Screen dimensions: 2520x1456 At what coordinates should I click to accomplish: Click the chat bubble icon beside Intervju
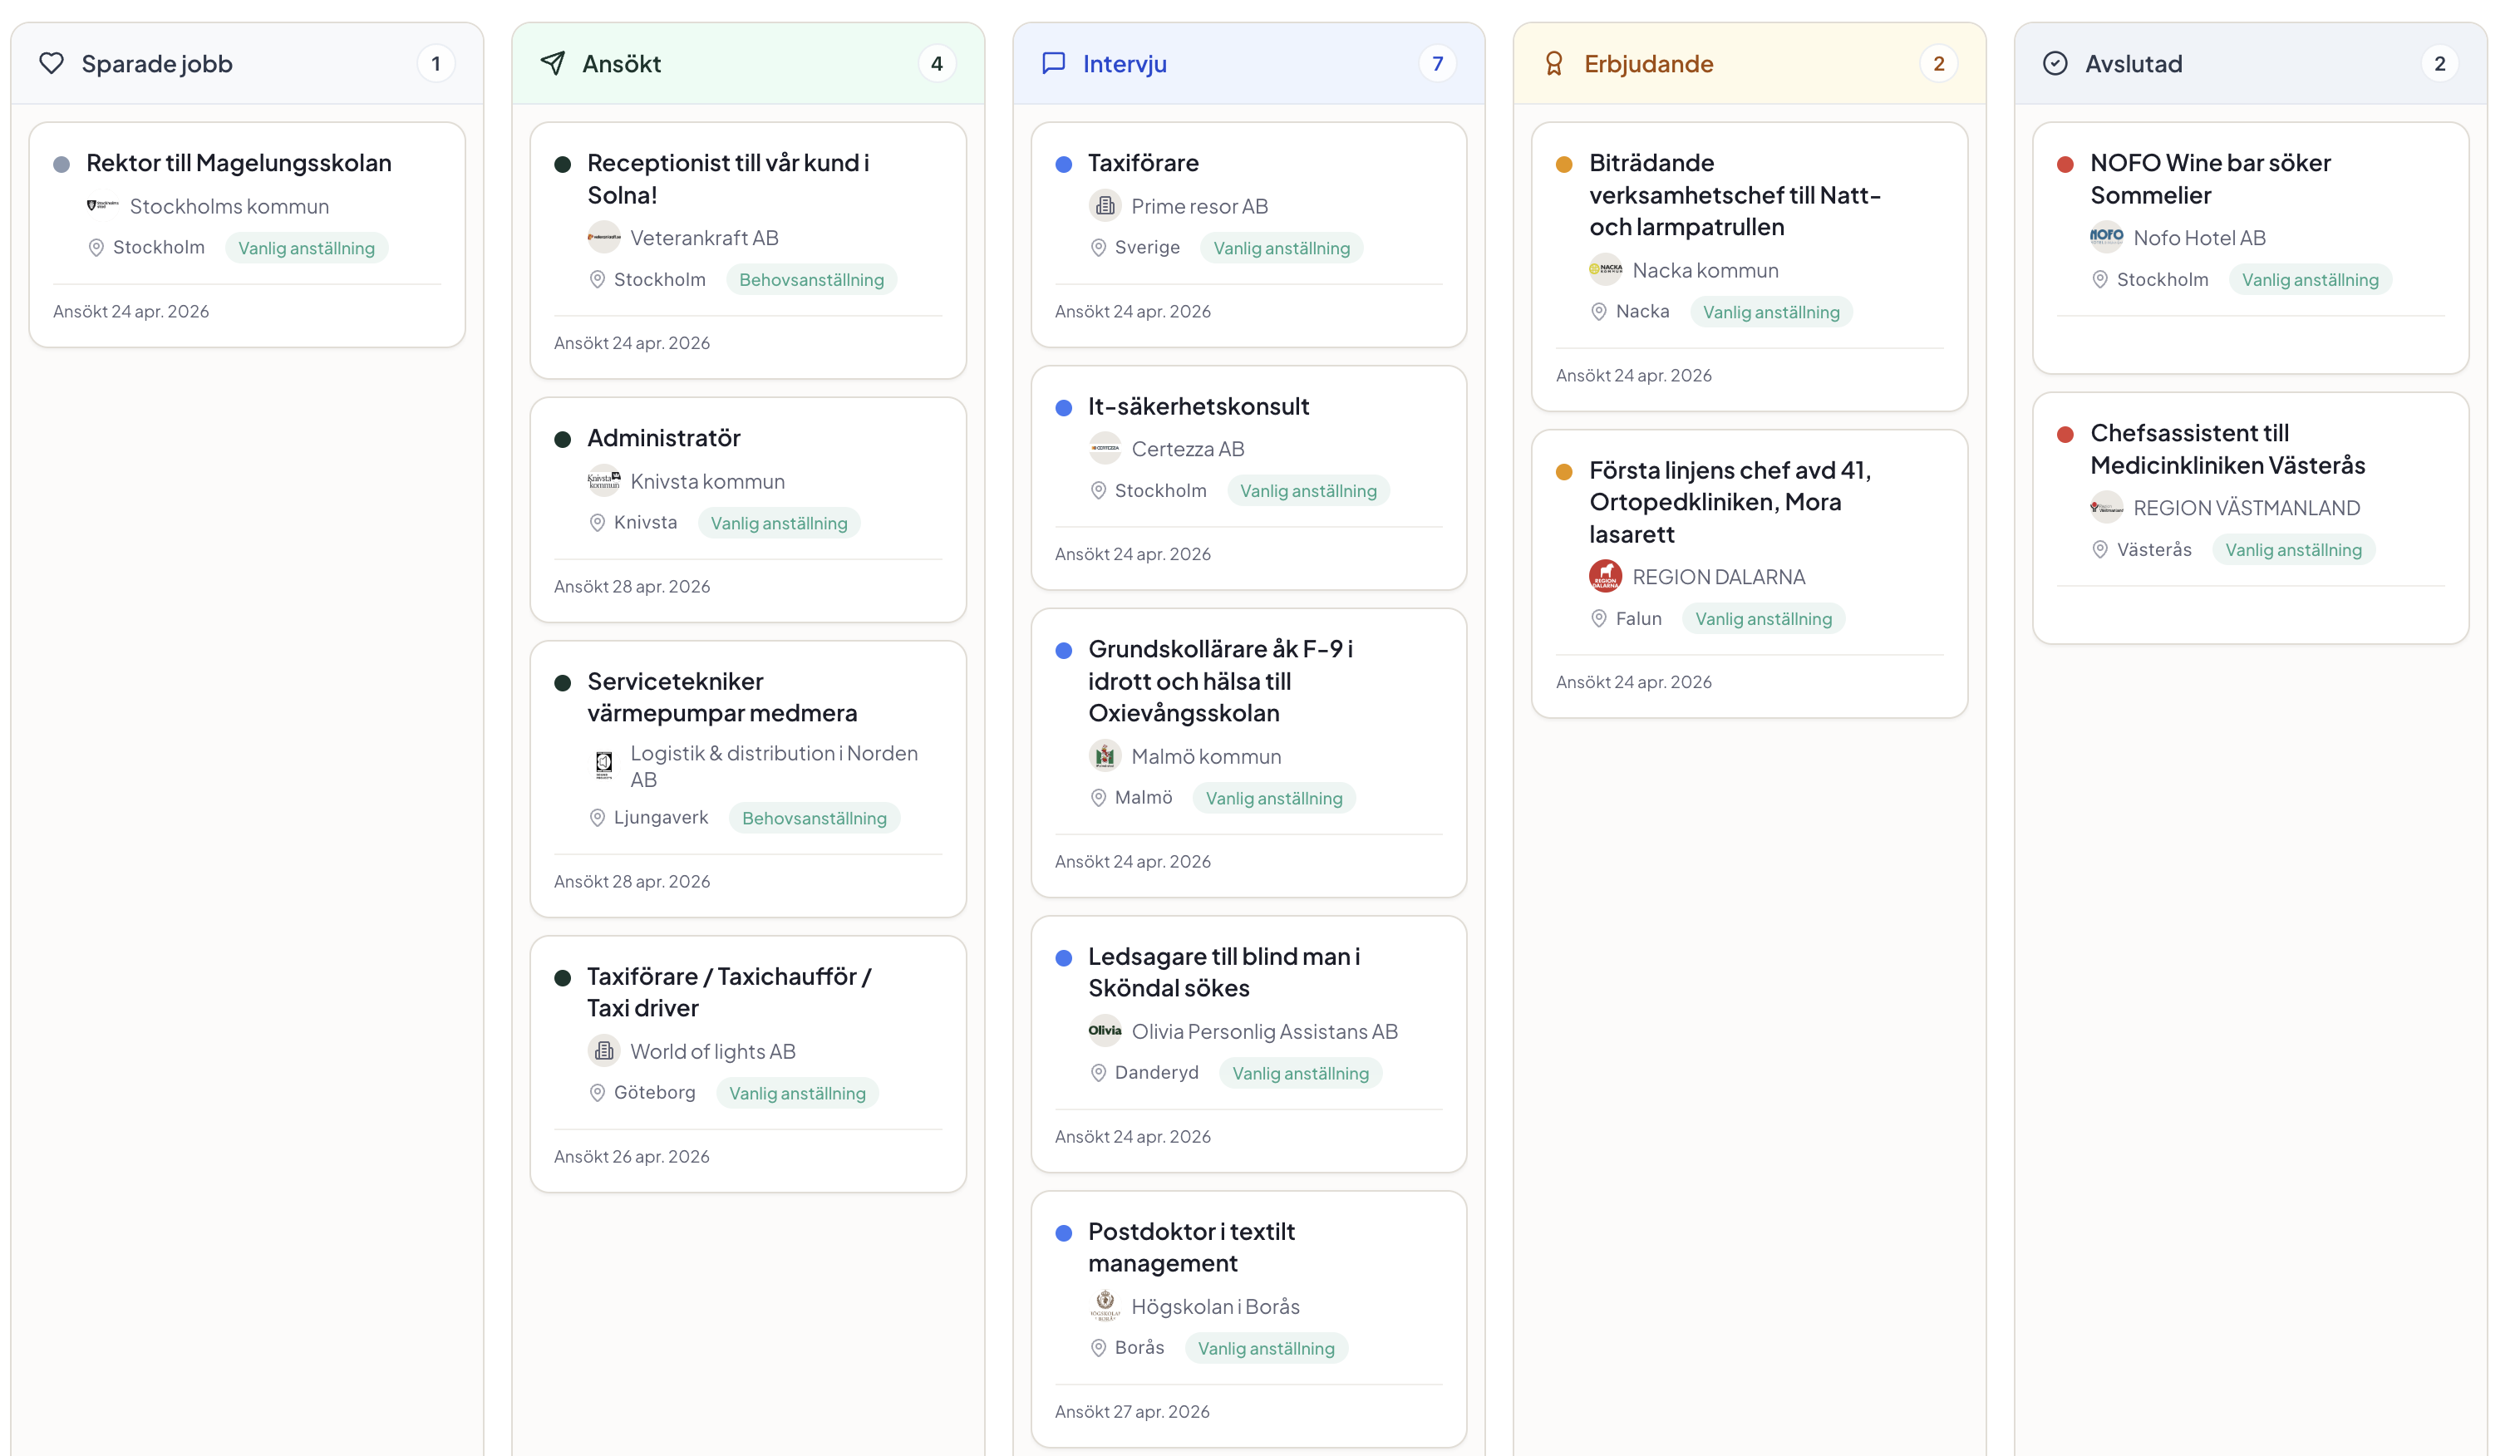tap(1054, 64)
